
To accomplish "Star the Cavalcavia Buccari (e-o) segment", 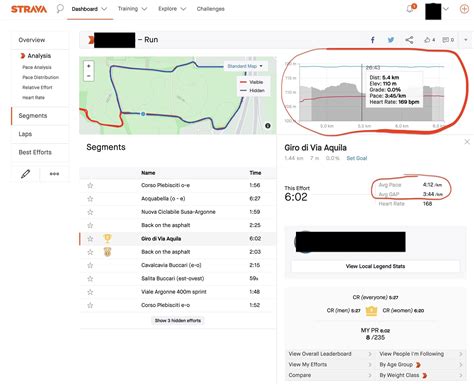I will pos(90,265).
